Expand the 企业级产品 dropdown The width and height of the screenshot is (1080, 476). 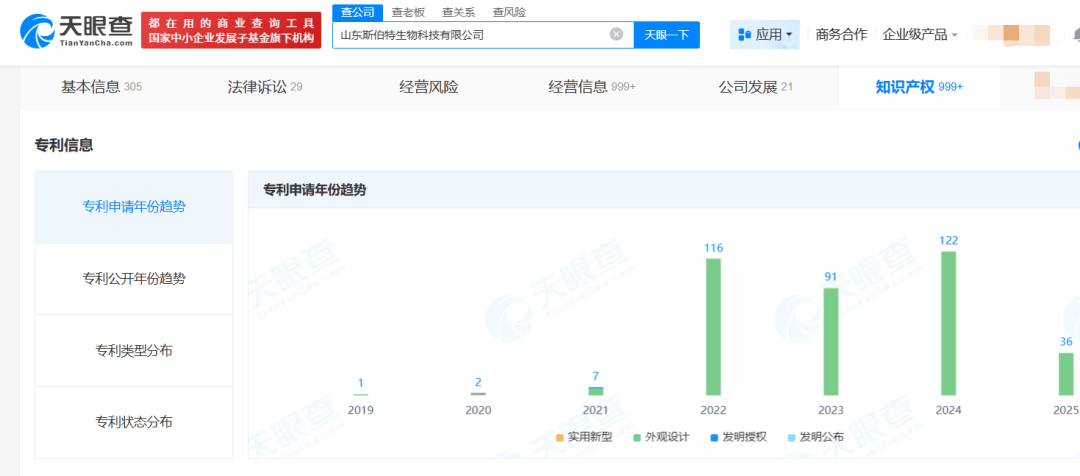[x=920, y=34]
